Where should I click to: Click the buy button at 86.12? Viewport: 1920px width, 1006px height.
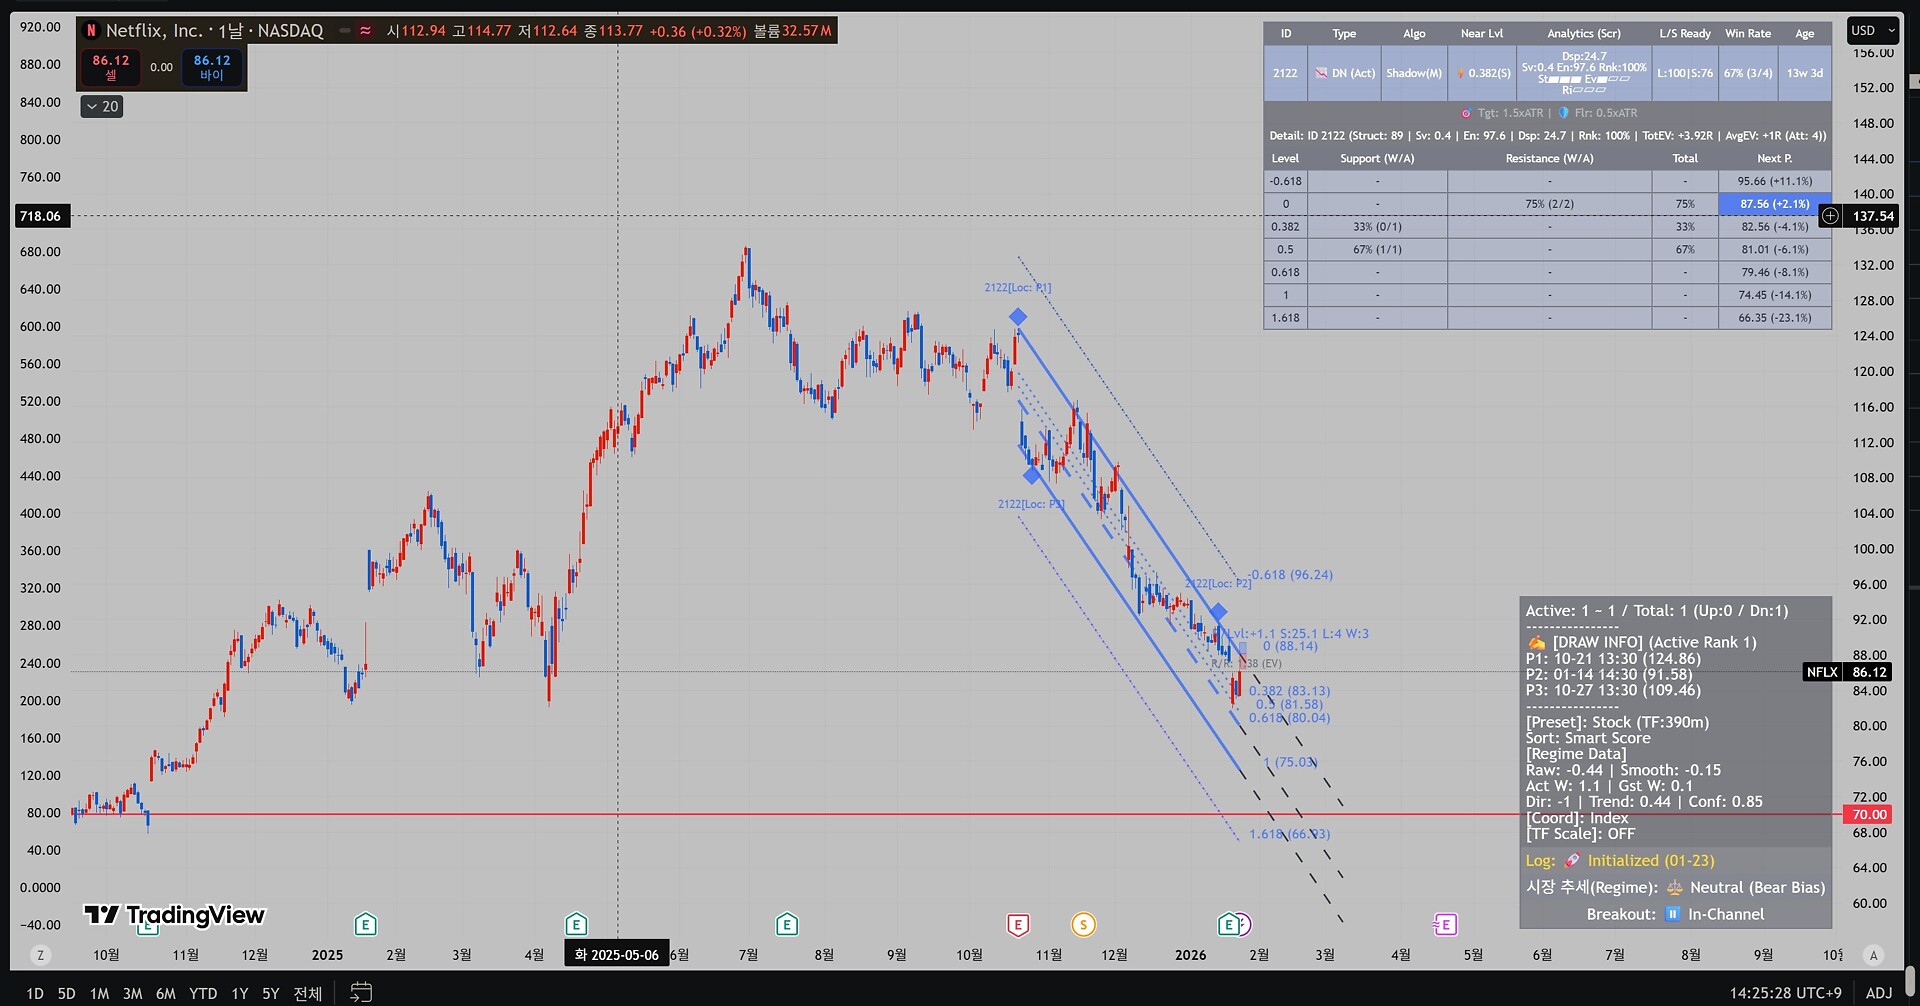212,67
